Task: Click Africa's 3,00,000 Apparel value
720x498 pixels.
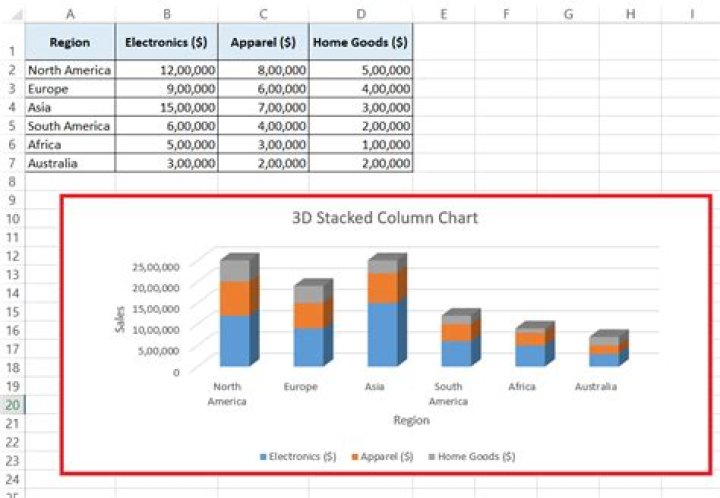Action: (x=264, y=145)
